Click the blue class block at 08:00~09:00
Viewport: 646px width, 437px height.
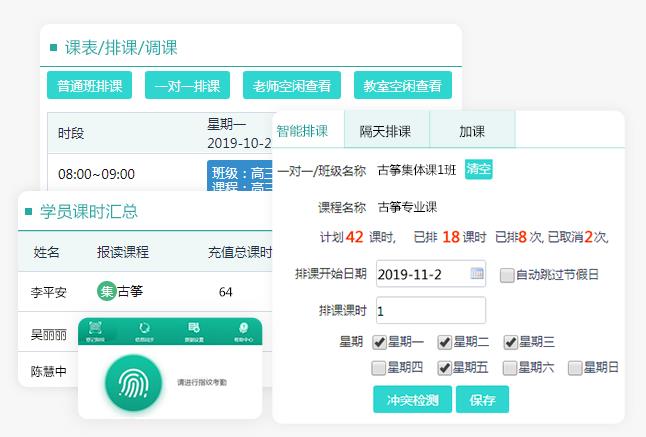[240, 176]
